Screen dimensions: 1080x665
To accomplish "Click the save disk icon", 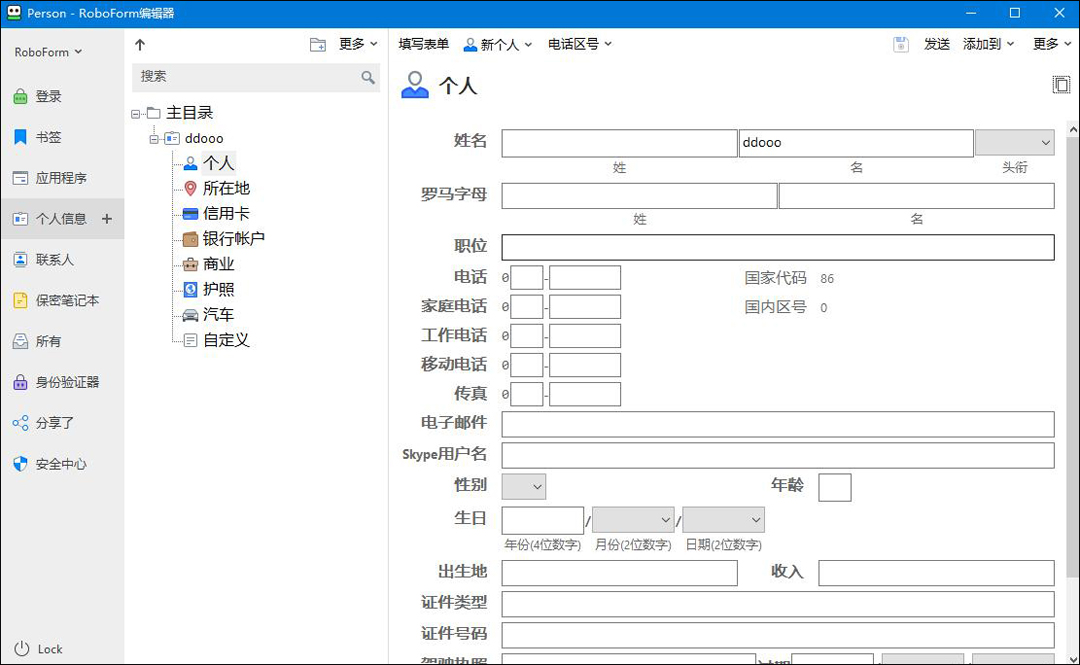I will [901, 45].
